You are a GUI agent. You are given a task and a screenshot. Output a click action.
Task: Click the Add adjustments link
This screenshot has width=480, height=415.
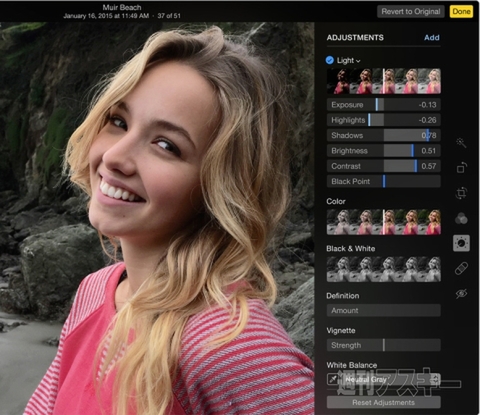coord(432,37)
